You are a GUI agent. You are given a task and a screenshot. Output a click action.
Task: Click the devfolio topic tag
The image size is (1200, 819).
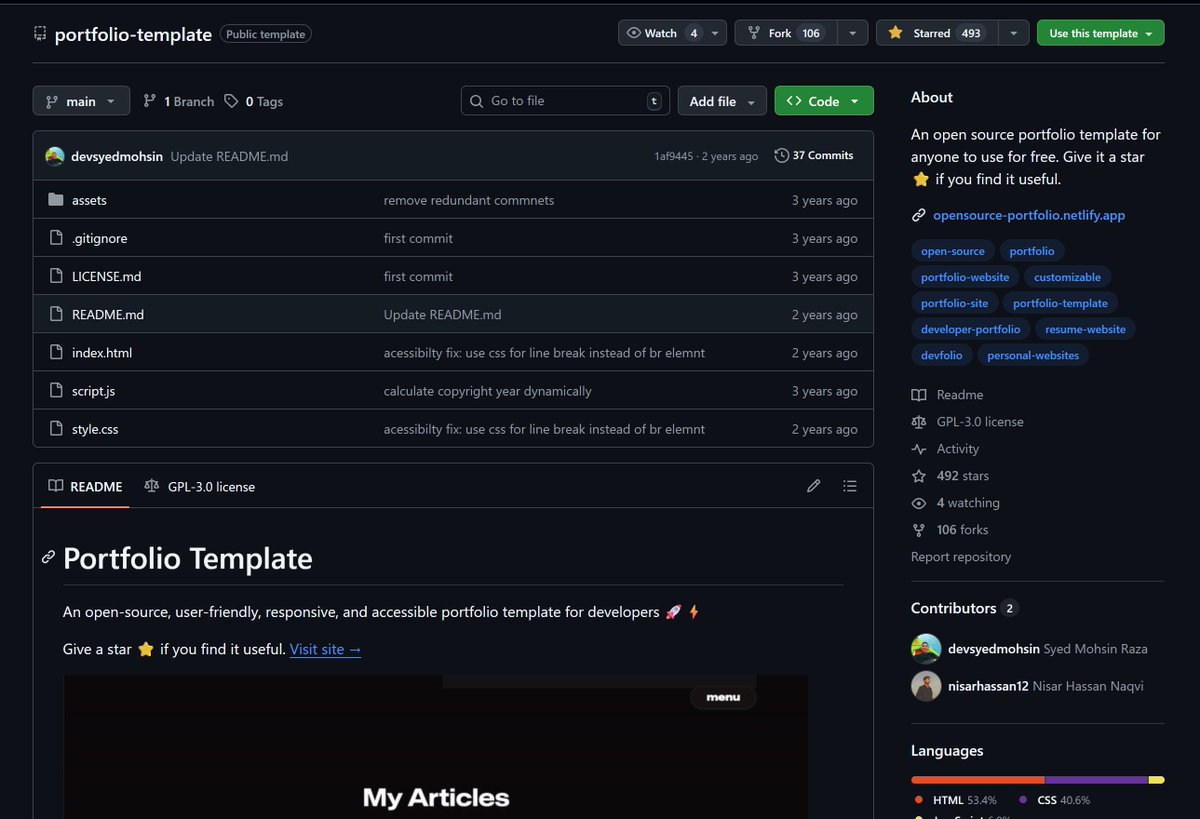click(x=942, y=355)
